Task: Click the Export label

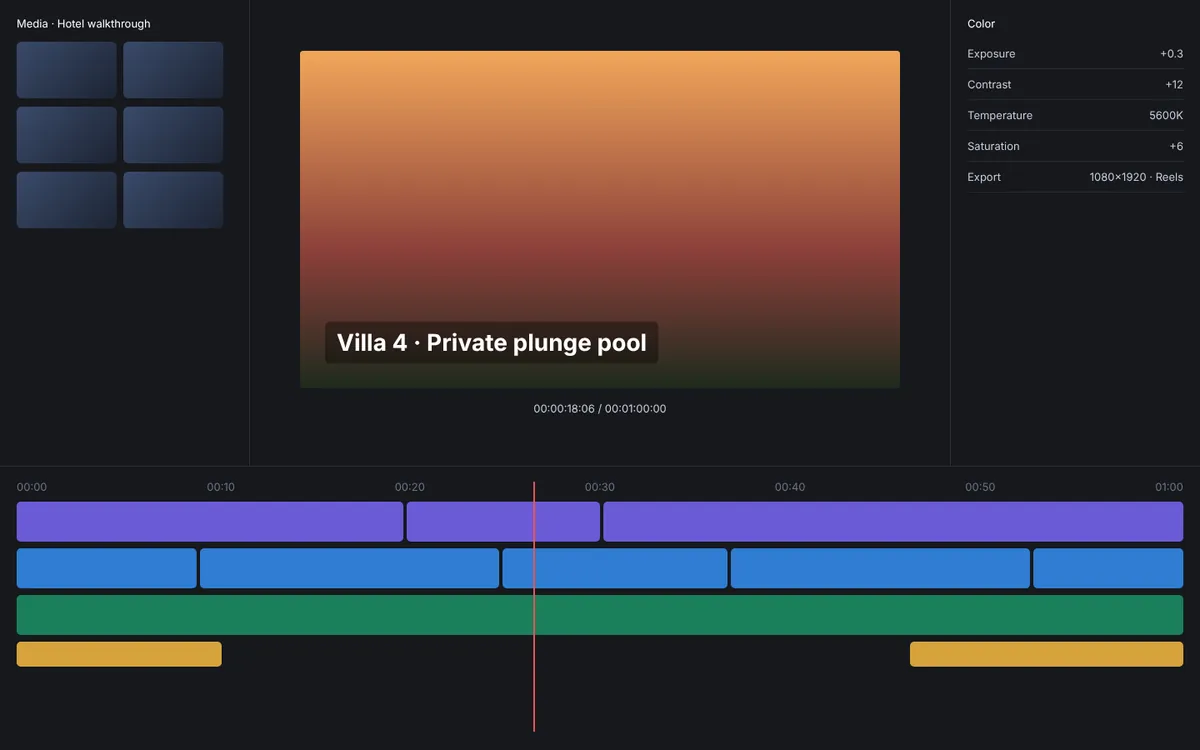Action: click(x=984, y=177)
